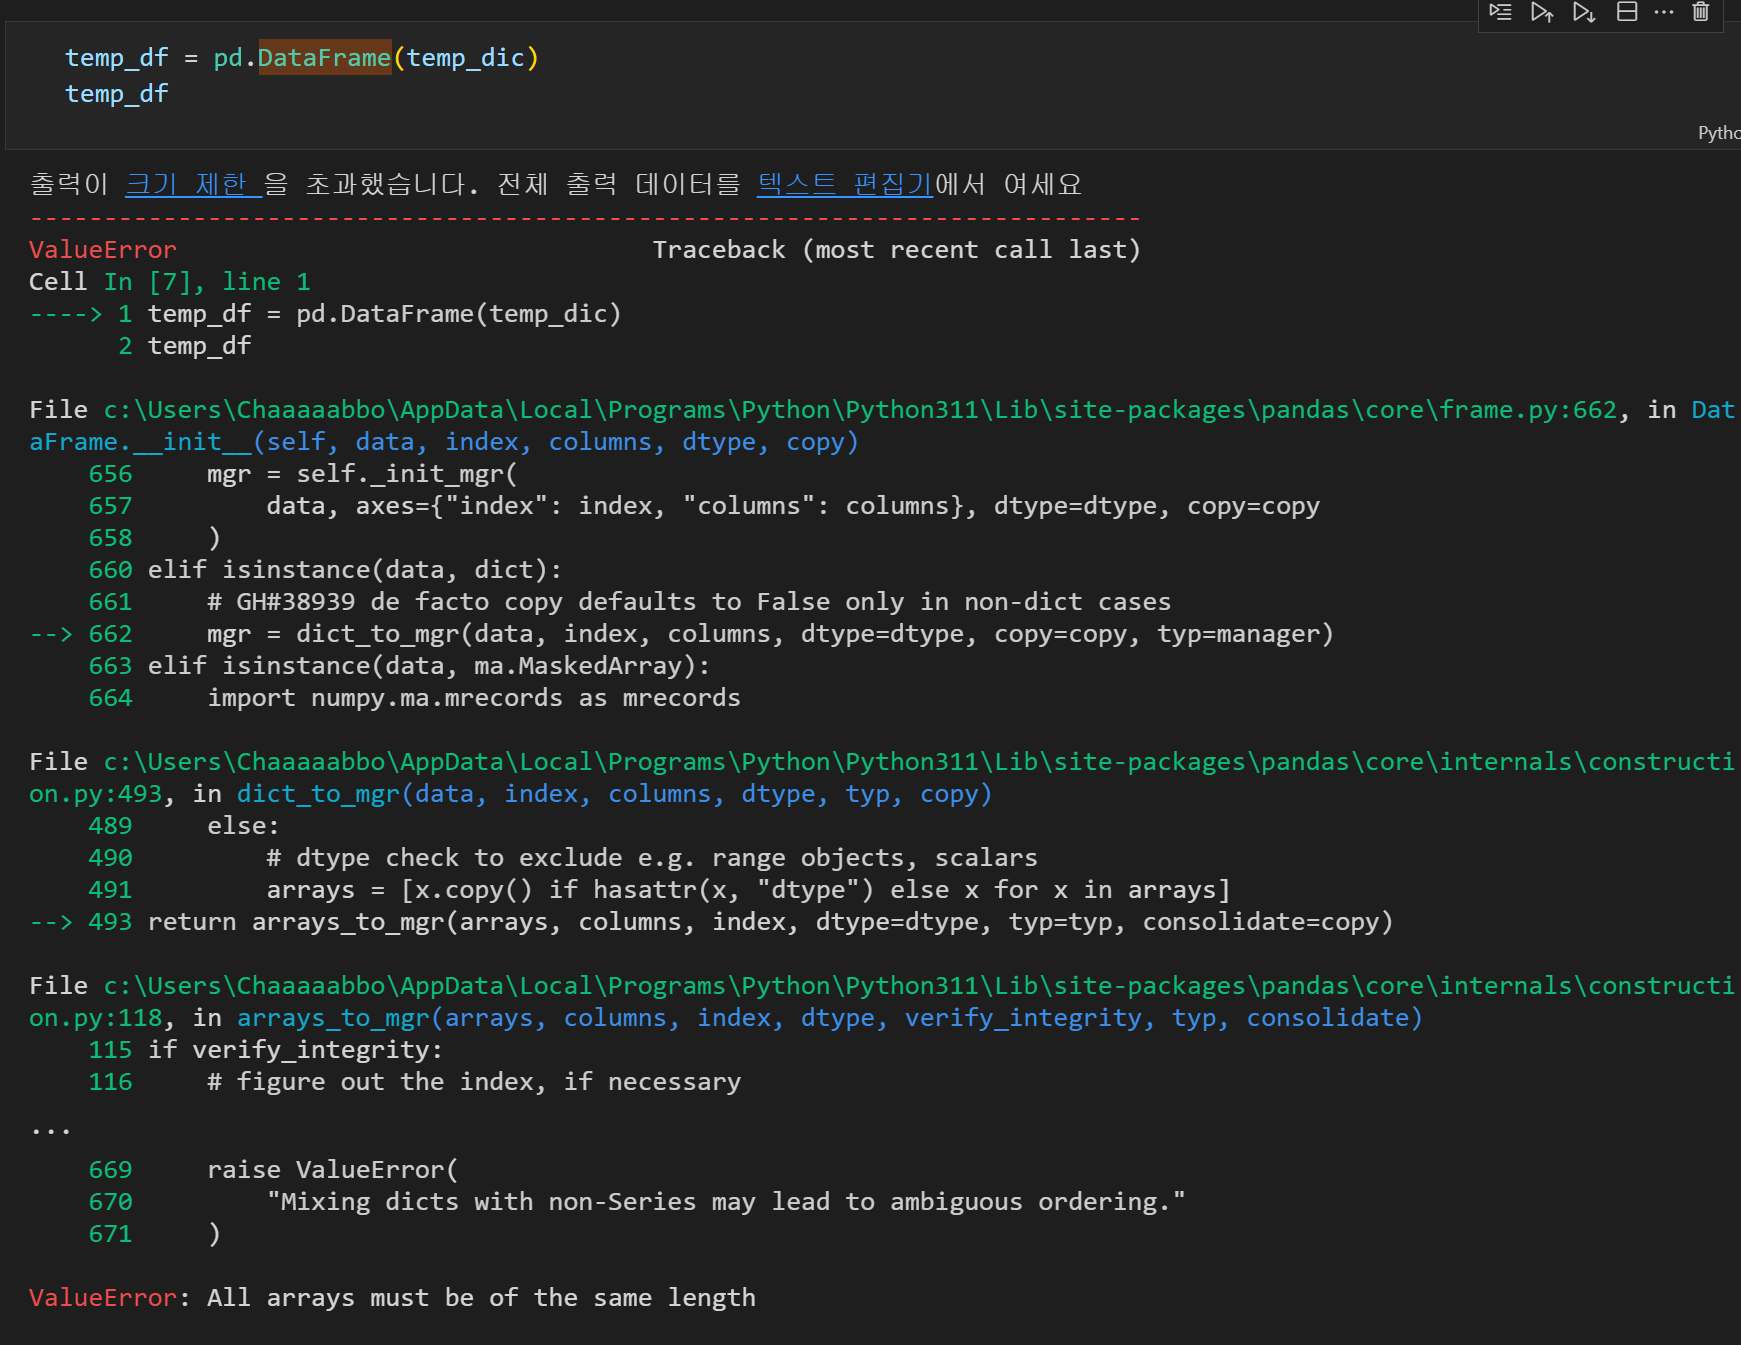Execute cells above this cell
Screen dimensions: 1741x1345
click(x=1542, y=12)
